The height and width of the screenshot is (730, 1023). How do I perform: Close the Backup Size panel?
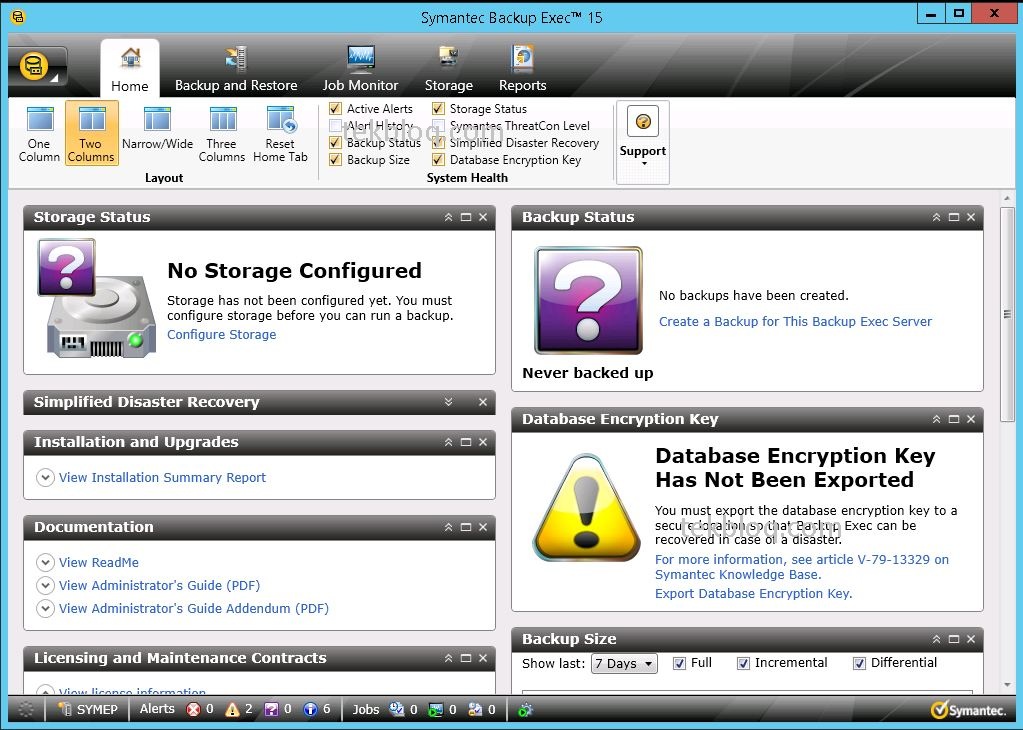coord(971,639)
